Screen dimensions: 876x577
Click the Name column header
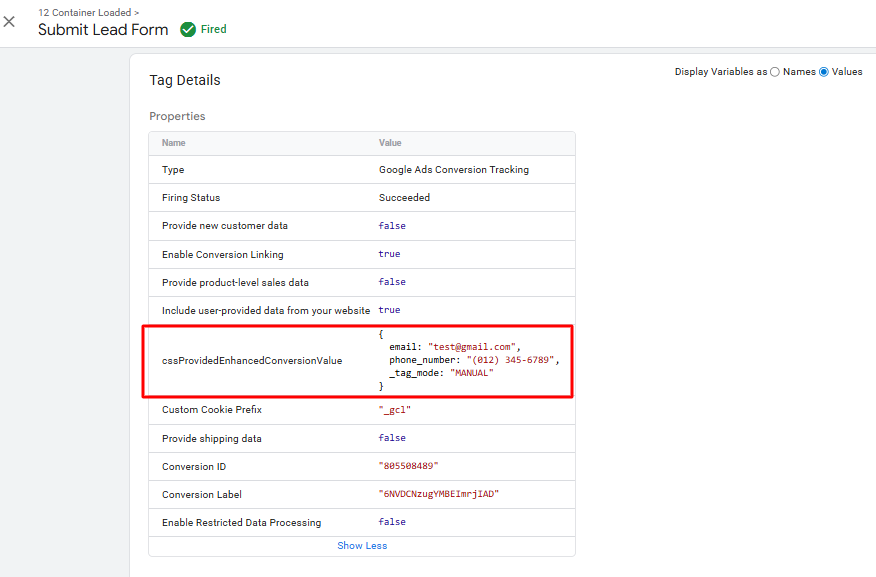click(x=173, y=142)
